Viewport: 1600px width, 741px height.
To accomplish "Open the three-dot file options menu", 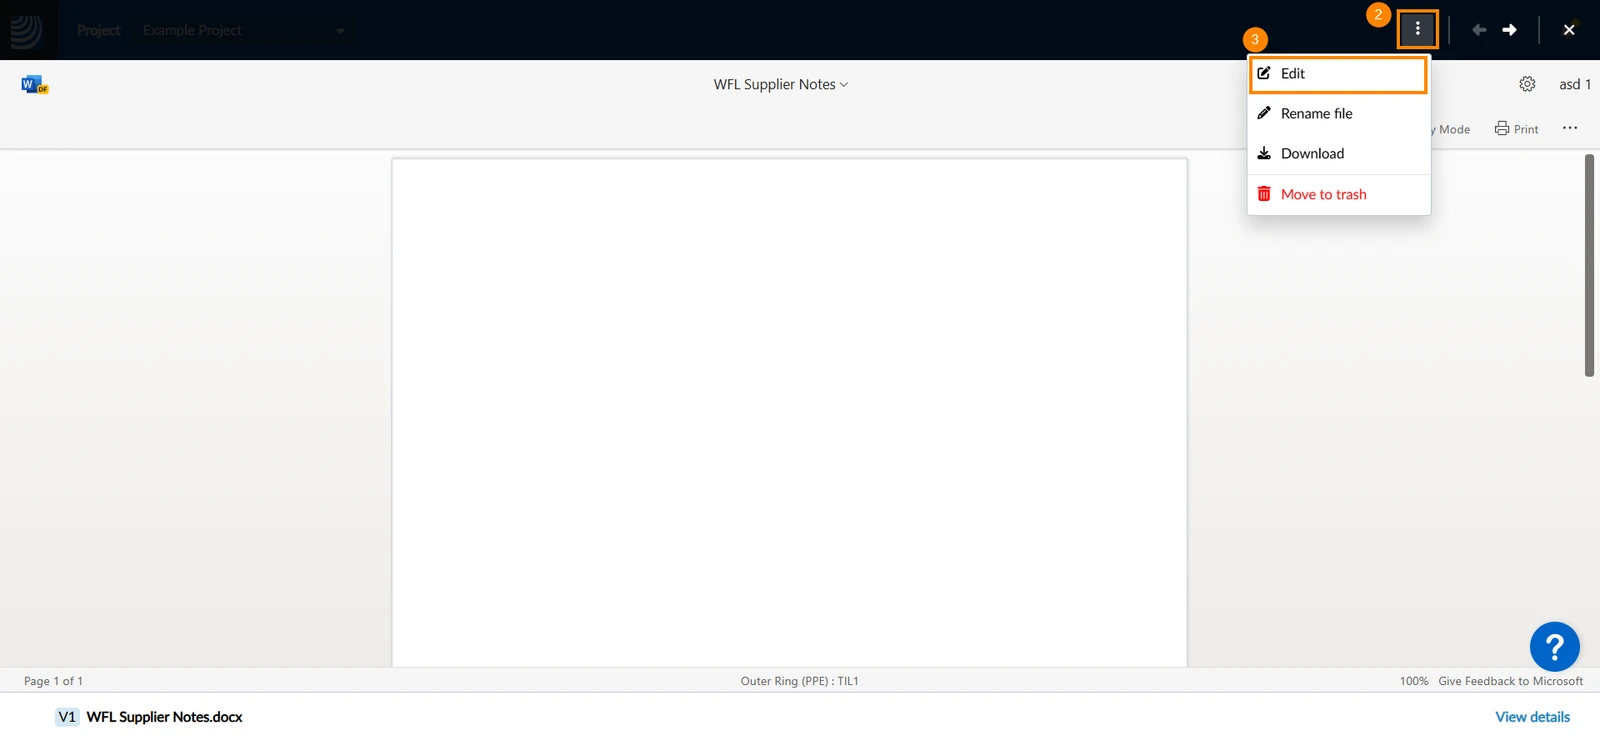I will click(1417, 29).
